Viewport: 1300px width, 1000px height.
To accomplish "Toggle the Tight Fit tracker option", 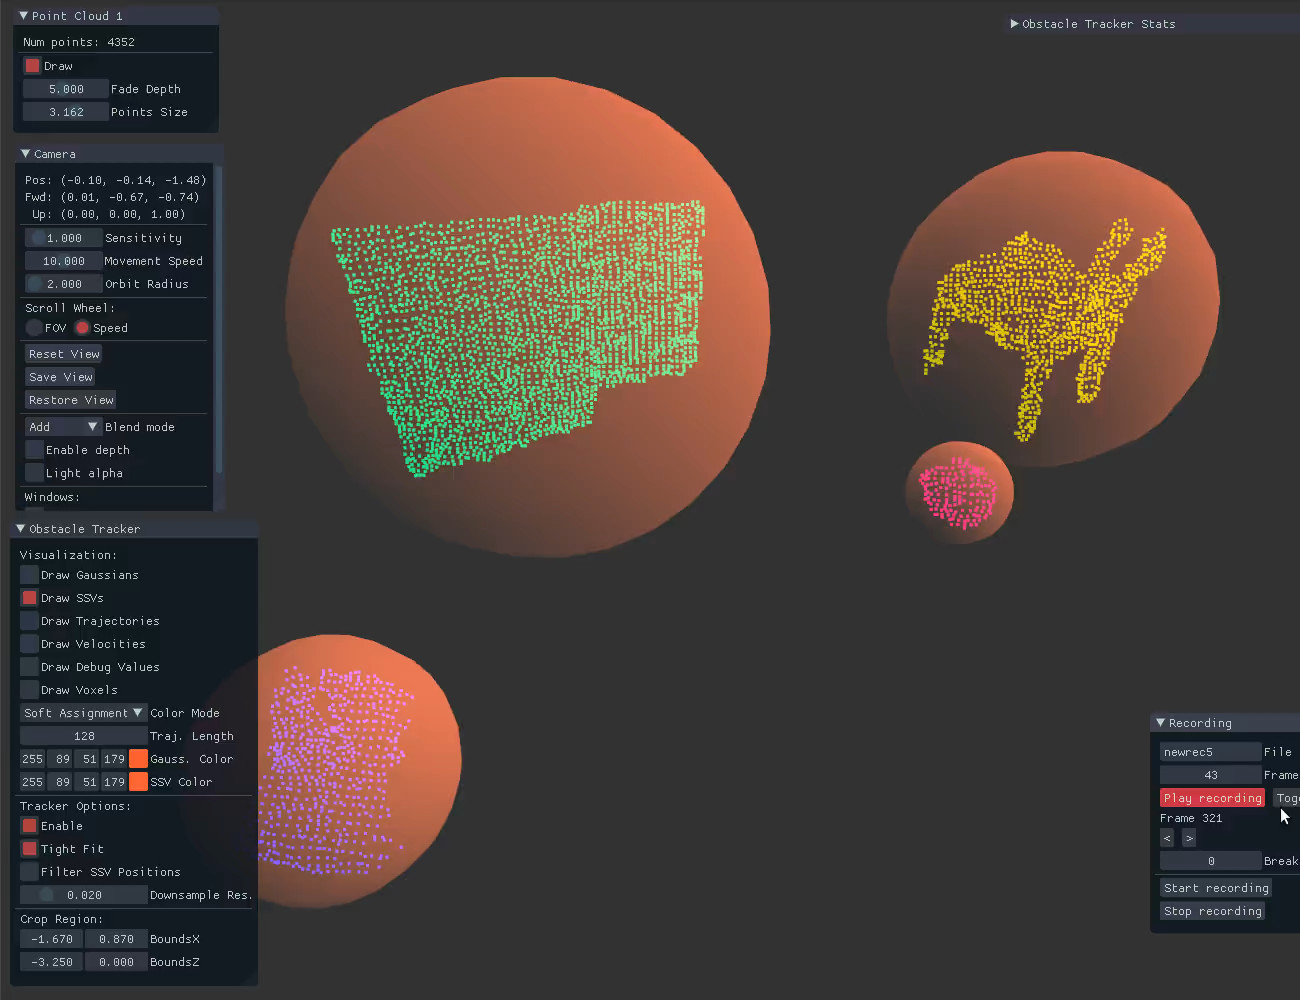I will [28, 848].
